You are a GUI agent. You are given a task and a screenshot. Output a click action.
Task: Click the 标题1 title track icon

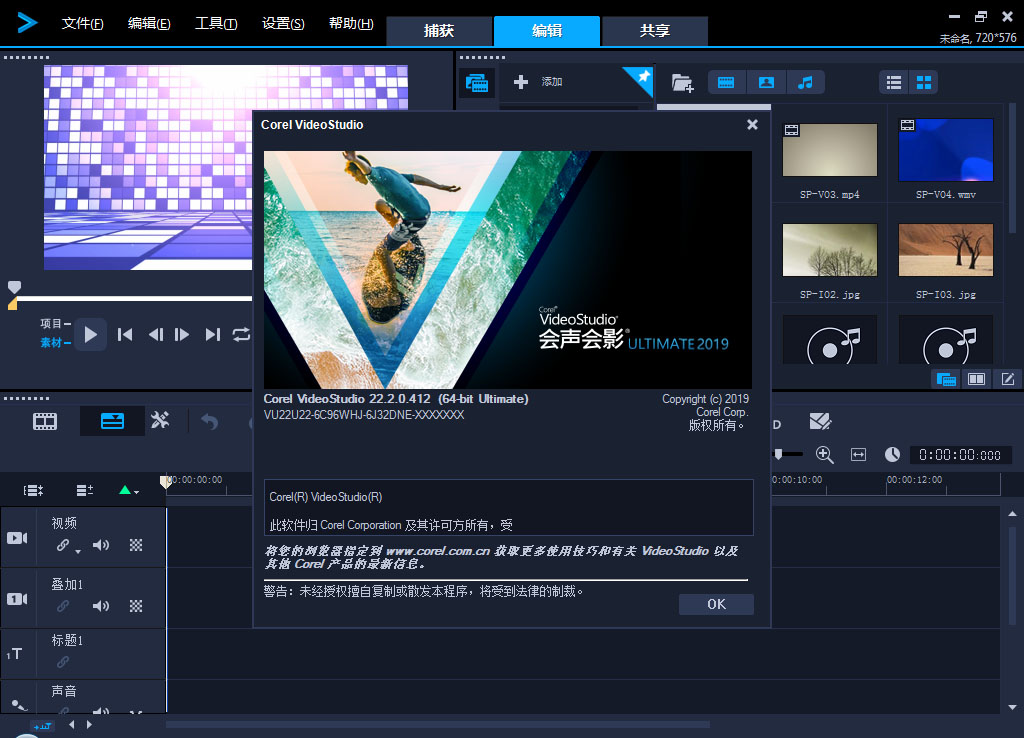tap(14, 653)
